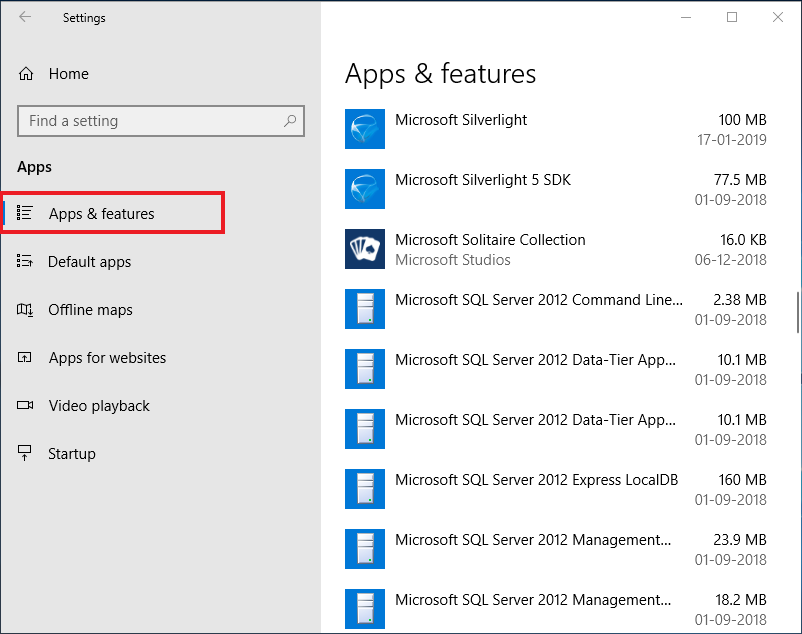This screenshot has width=802, height=634.
Task: Switch to Video playback settings
Action: click(161, 405)
